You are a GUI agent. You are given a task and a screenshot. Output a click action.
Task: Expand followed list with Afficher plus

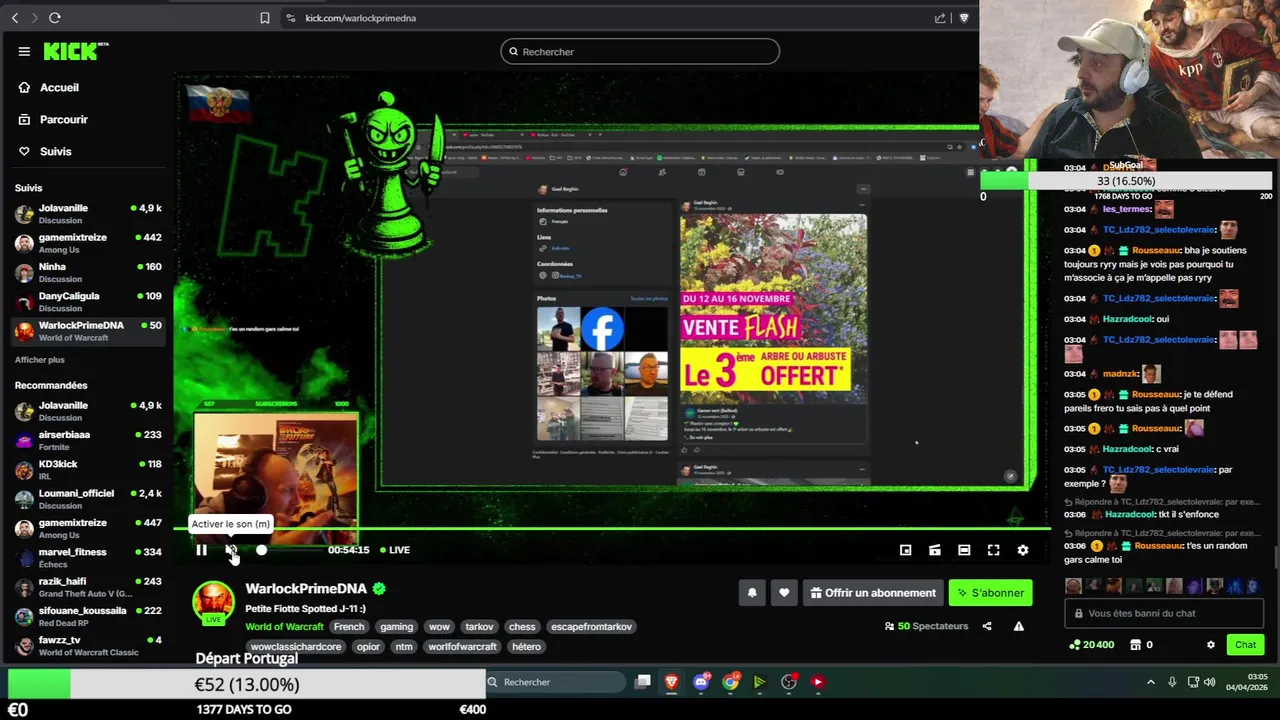(40, 359)
